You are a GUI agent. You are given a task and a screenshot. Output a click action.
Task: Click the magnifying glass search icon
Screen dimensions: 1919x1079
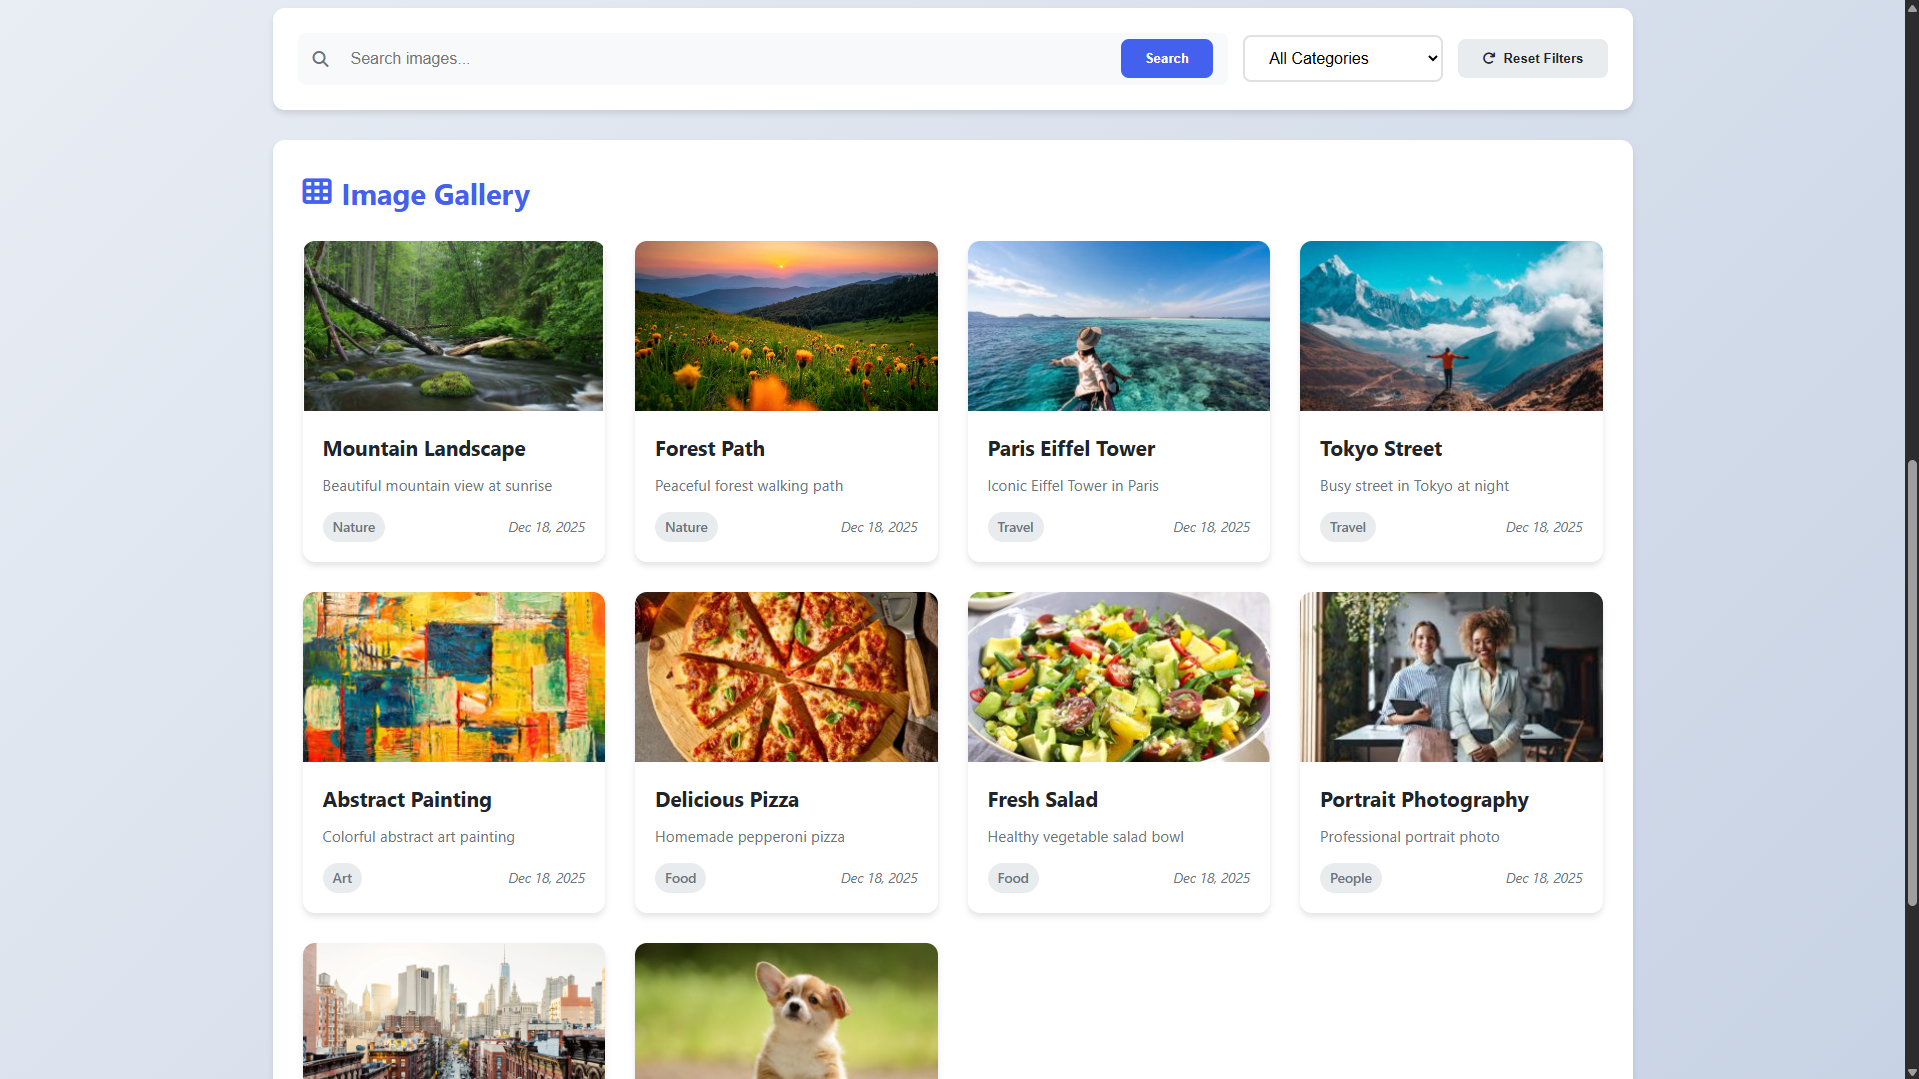pyautogui.click(x=320, y=59)
